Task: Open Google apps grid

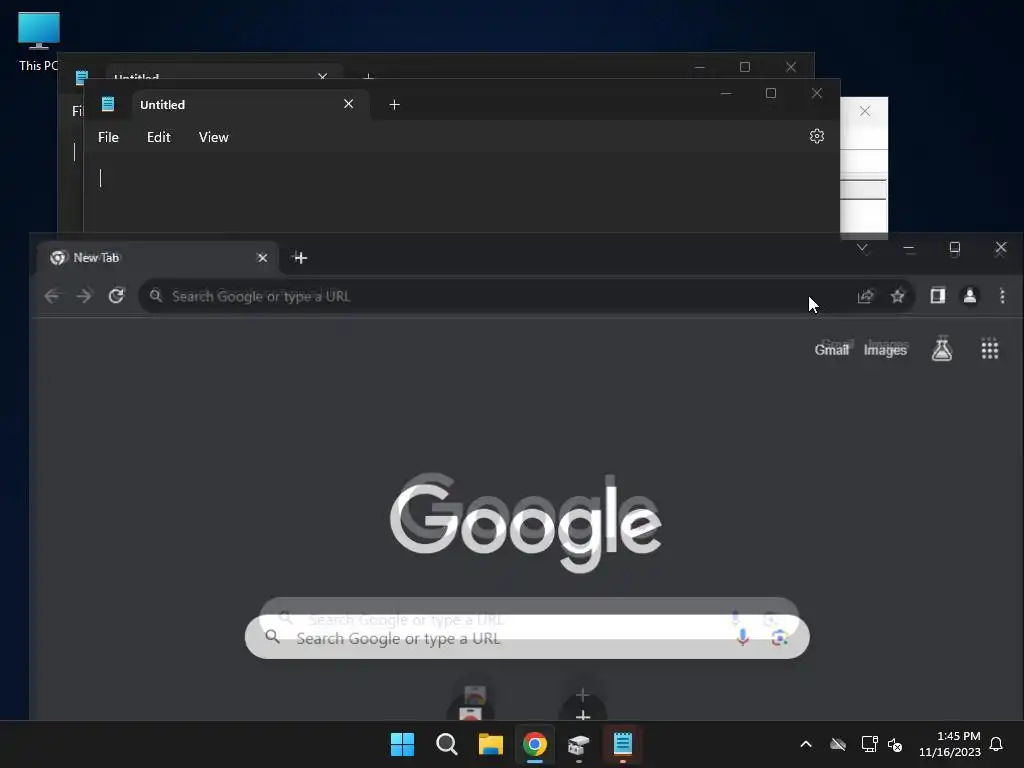Action: [x=990, y=349]
